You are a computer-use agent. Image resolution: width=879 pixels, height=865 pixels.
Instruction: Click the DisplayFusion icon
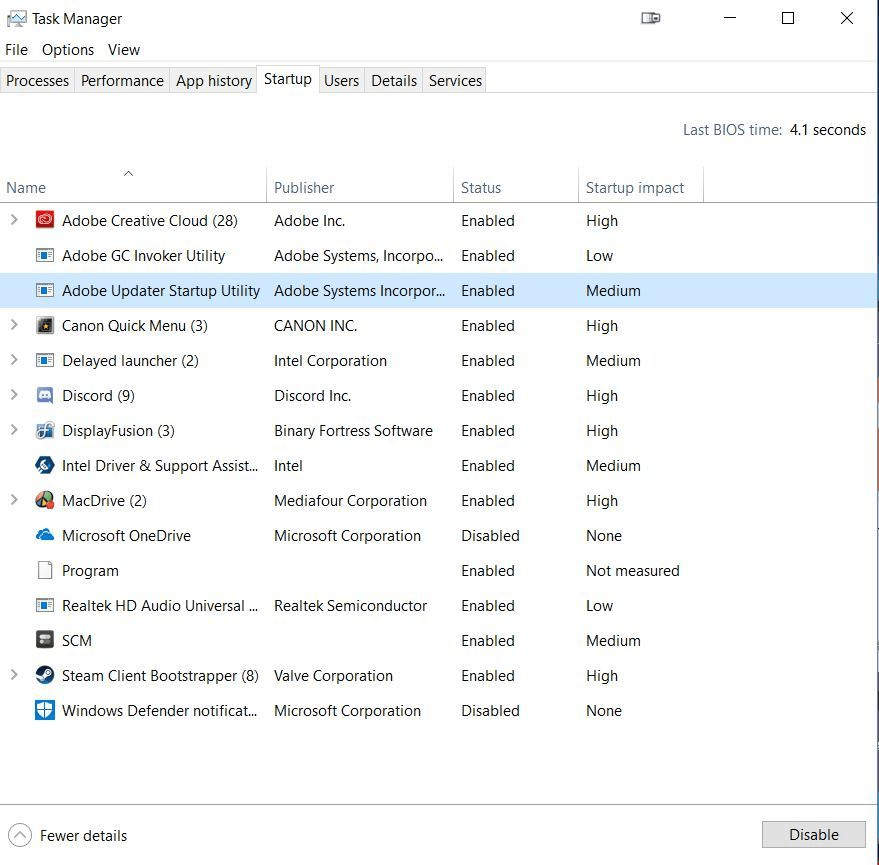44,430
